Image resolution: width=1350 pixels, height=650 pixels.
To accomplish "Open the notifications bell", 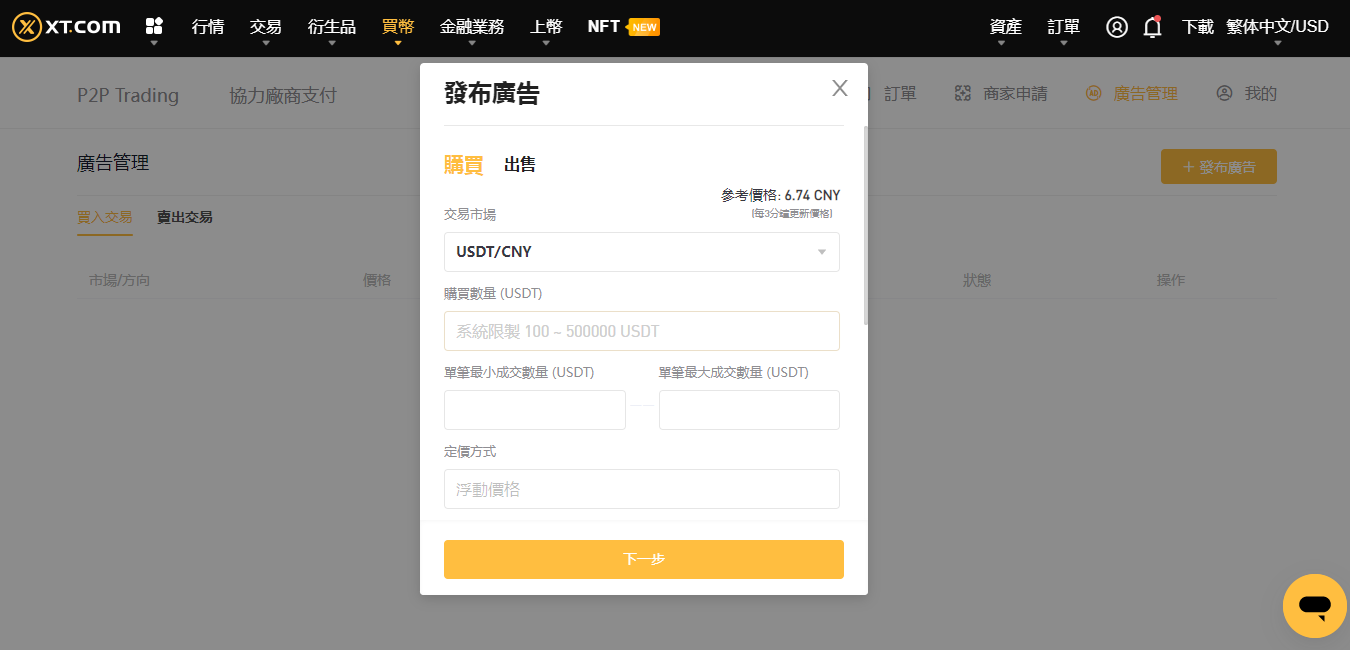I will pos(1152,27).
